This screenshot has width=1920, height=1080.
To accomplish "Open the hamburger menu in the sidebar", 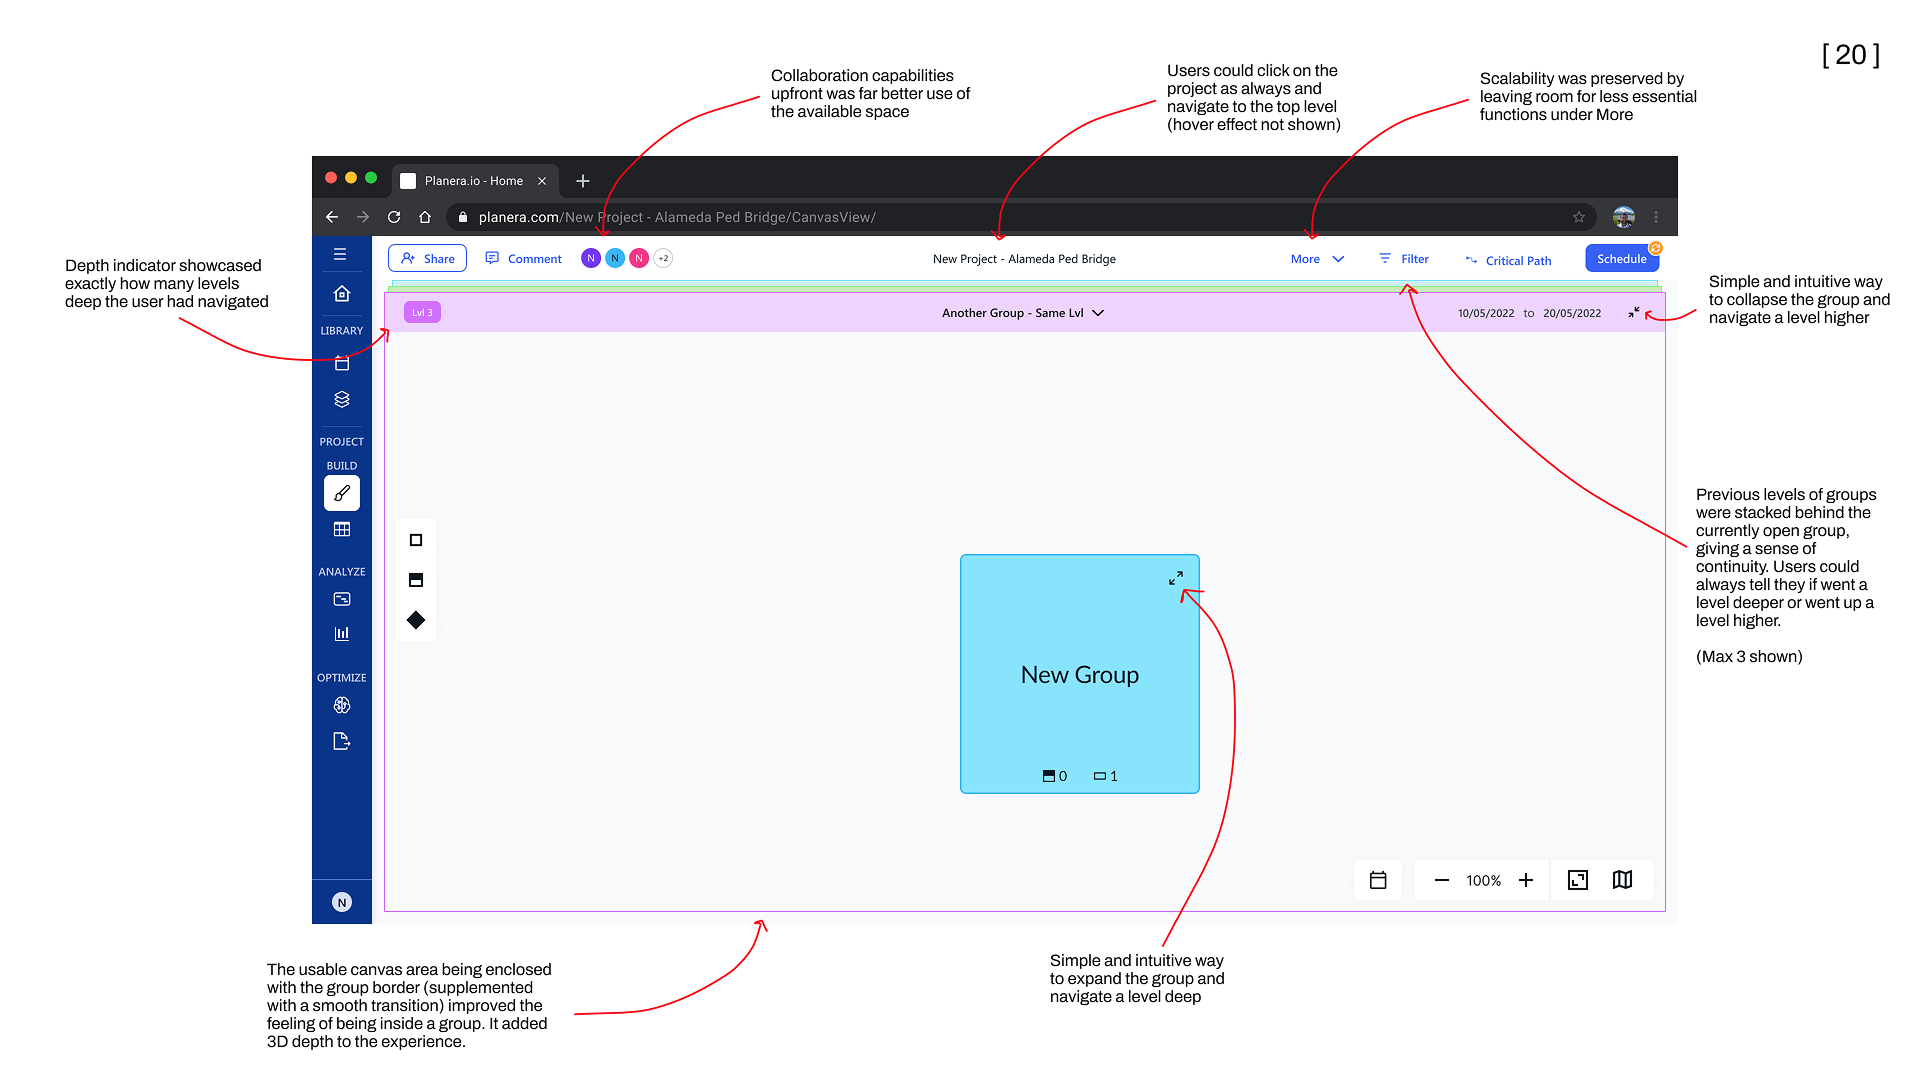I will (340, 254).
